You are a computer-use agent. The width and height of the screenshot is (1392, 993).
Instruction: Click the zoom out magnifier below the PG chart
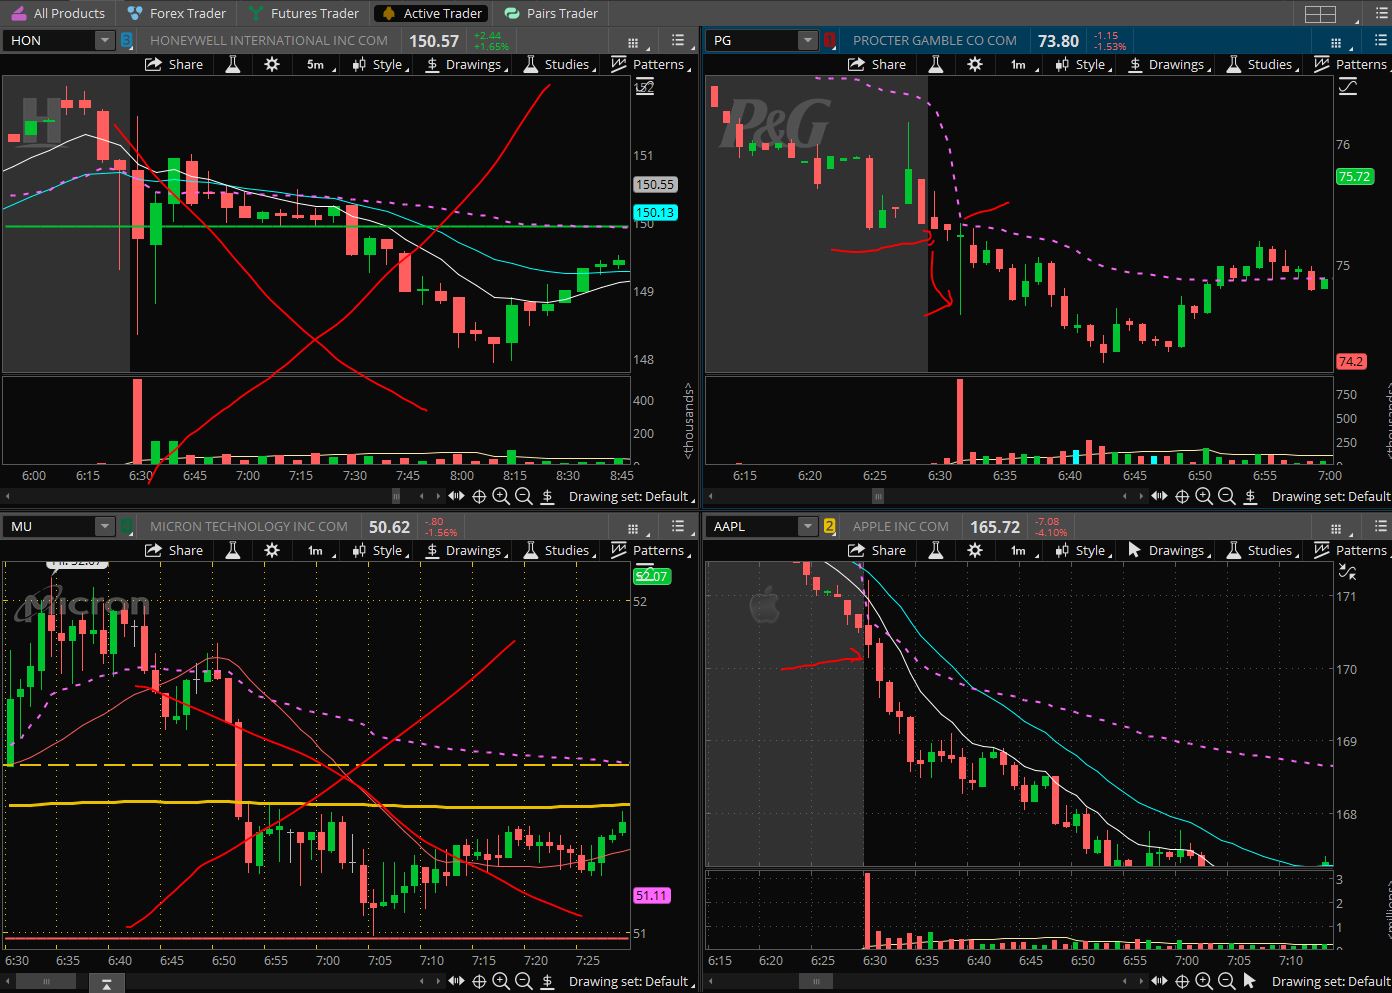pos(1226,496)
